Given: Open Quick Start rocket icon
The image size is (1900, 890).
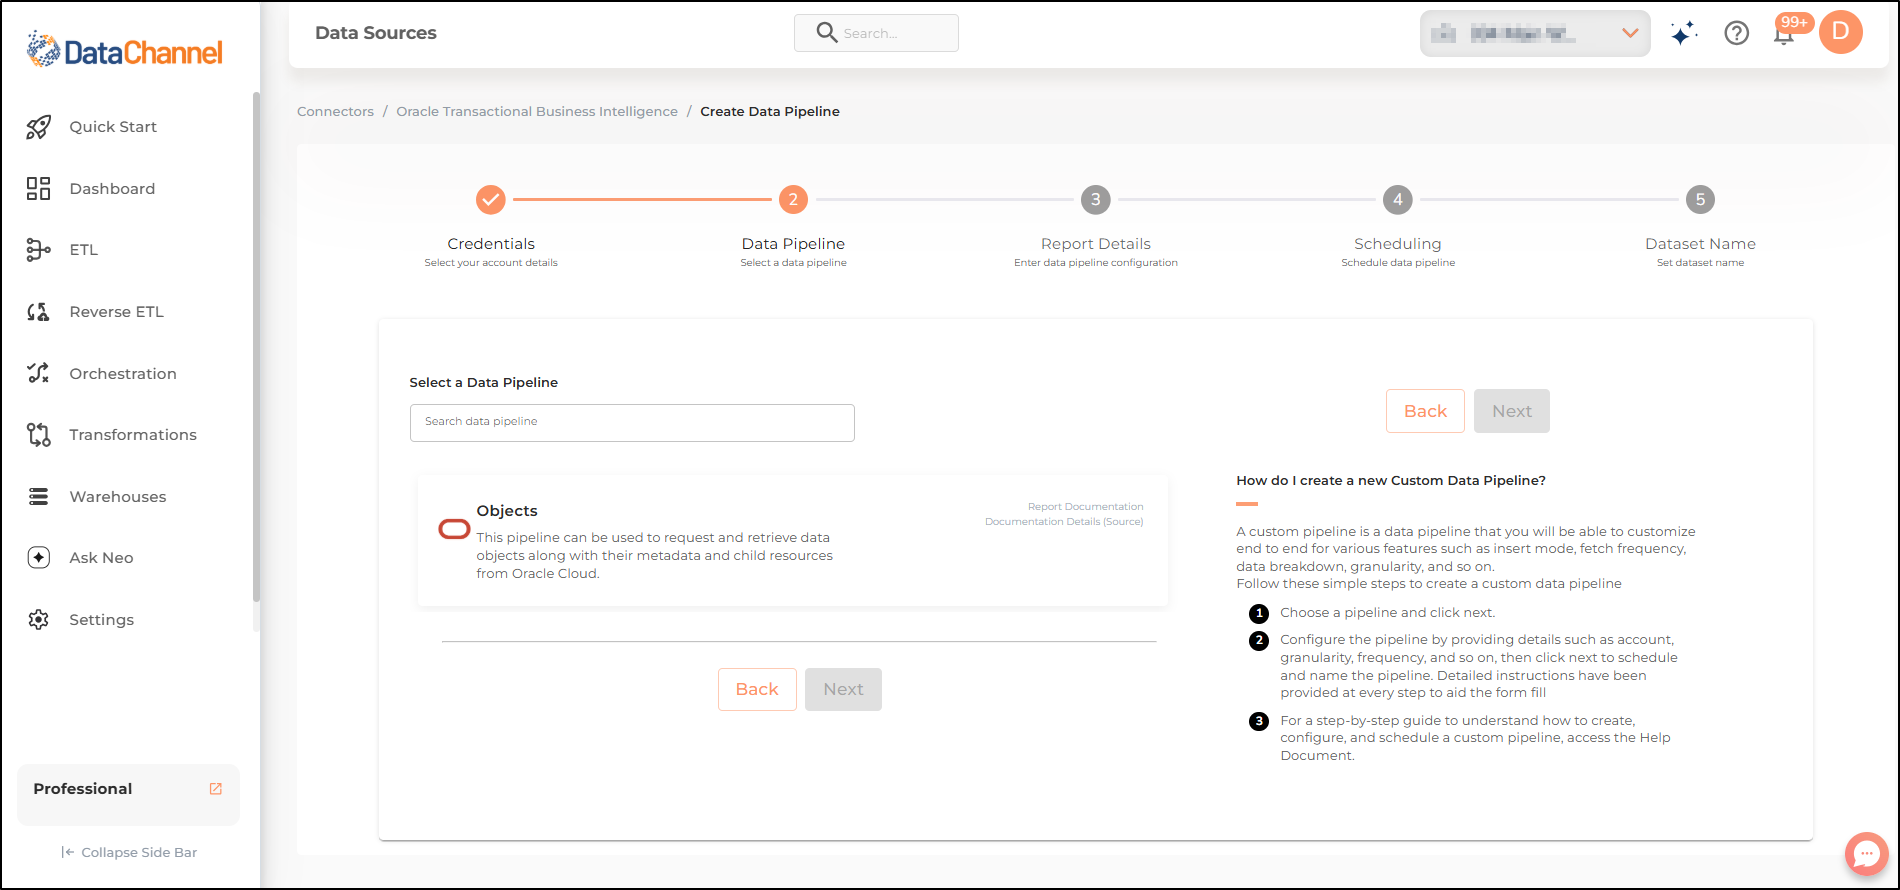Looking at the screenshot, I should [38, 127].
